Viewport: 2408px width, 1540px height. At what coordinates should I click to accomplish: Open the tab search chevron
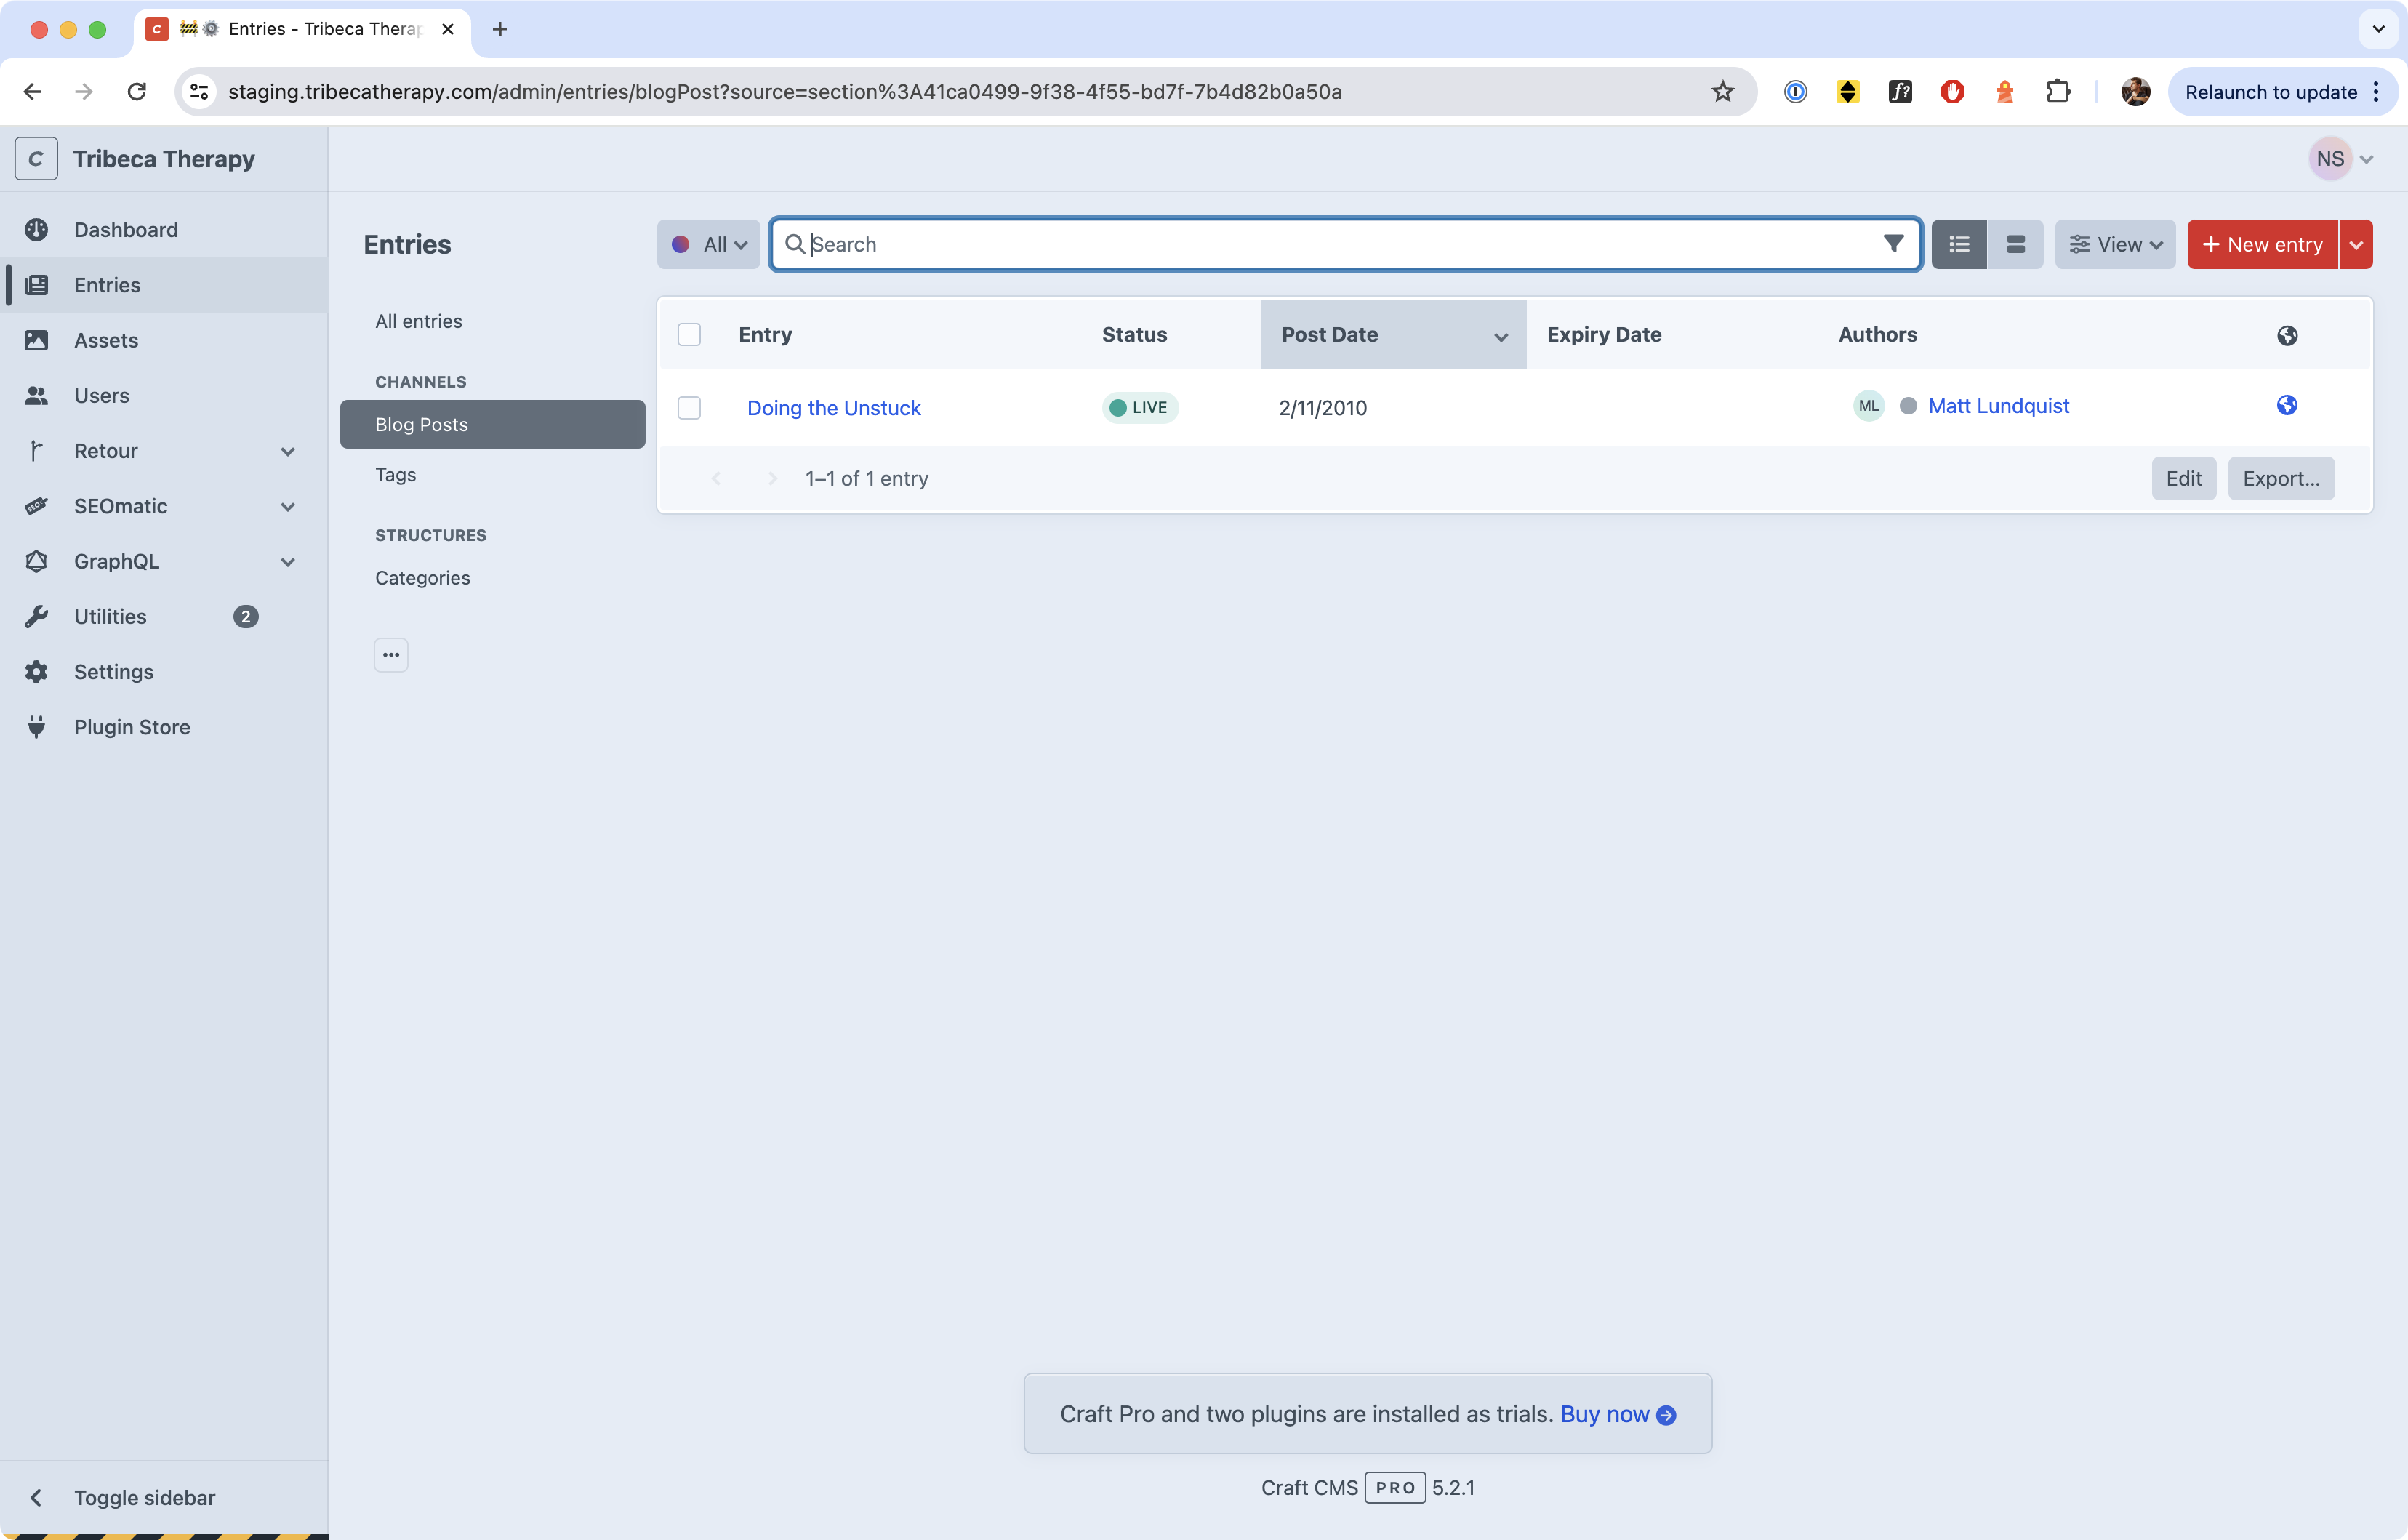[x=2378, y=29]
